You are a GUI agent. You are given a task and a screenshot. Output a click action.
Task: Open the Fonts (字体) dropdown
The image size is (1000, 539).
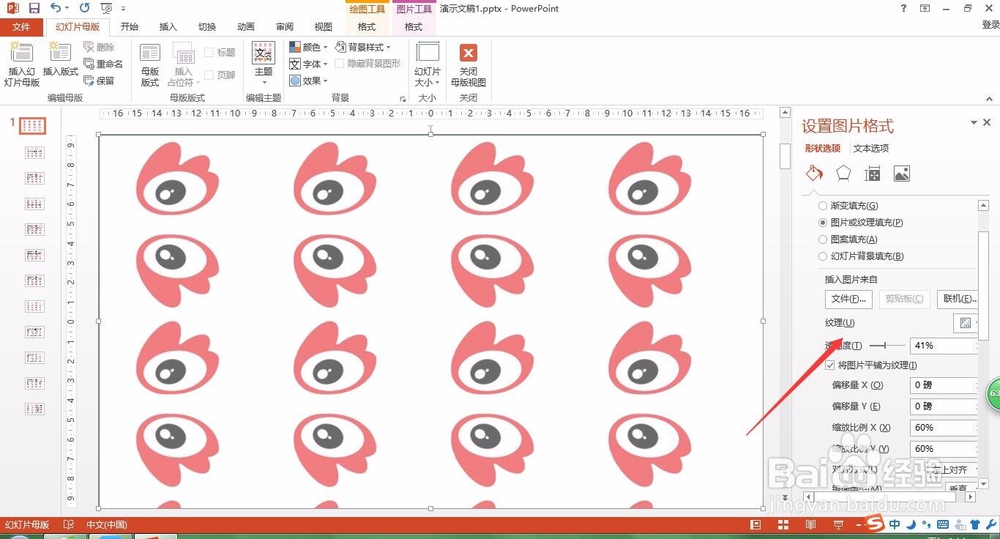pyautogui.click(x=308, y=64)
